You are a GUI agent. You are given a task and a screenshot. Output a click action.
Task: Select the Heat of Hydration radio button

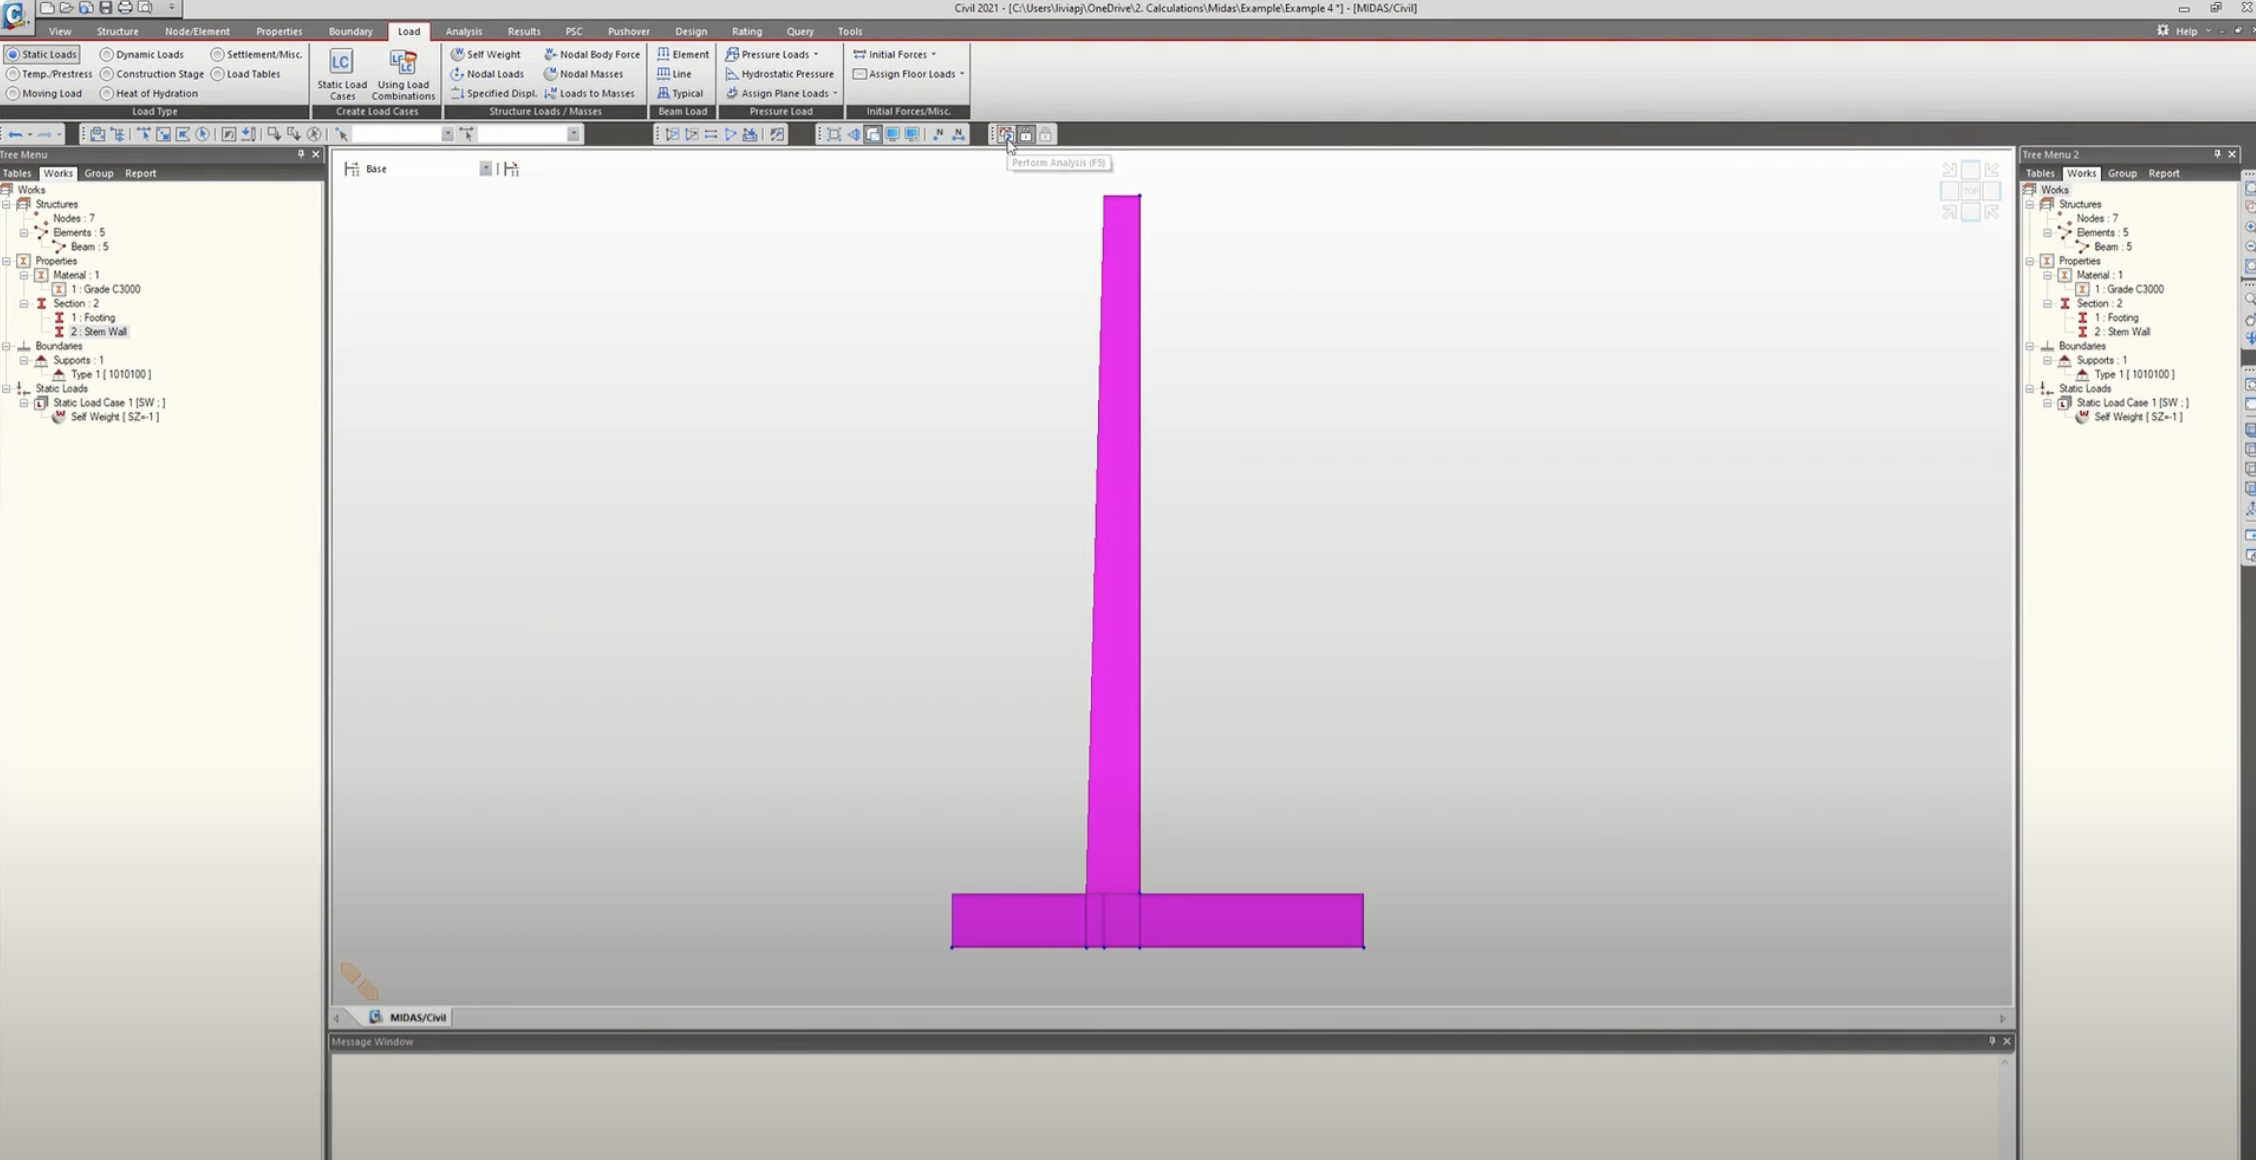tap(149, 93)
